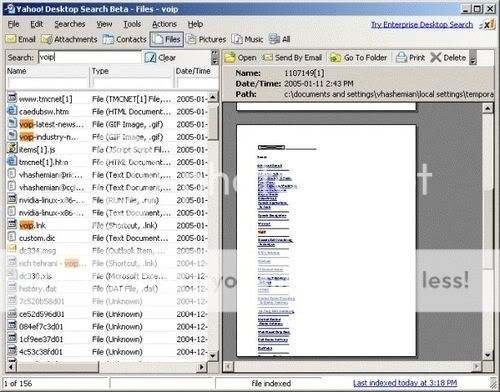Click the icon beside caedubsw.htm
The image size is (500, 392).
(x=12, y=110)
